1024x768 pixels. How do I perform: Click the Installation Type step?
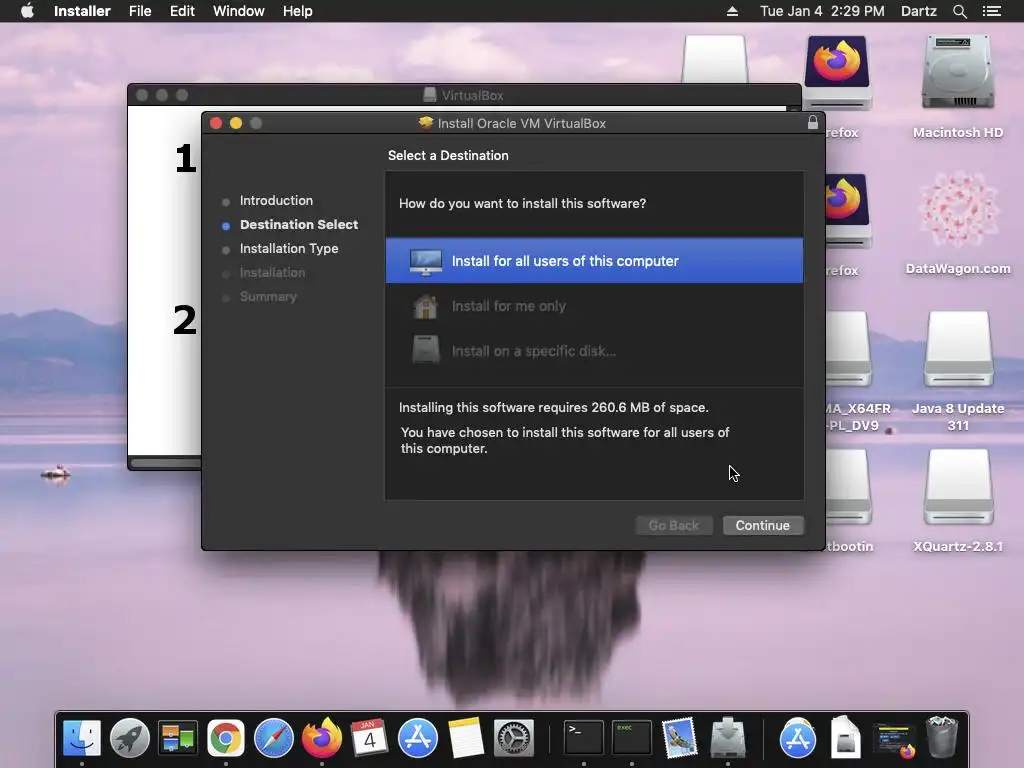coord(289,249)
